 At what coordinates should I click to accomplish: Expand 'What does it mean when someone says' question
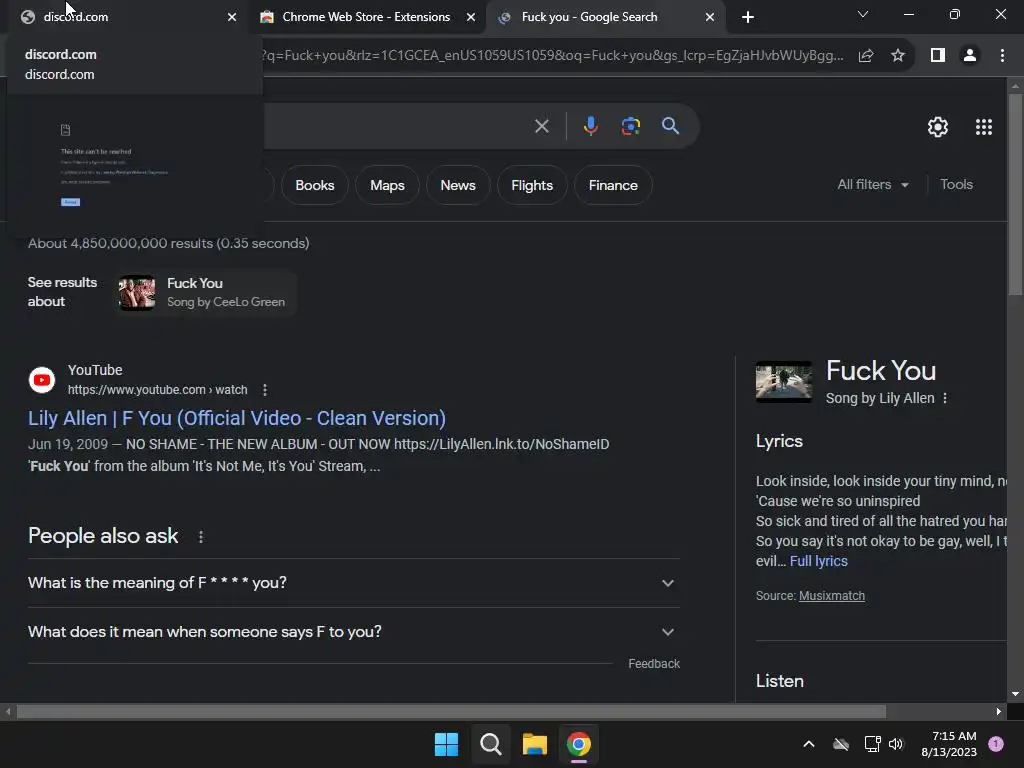pos(353,632)
